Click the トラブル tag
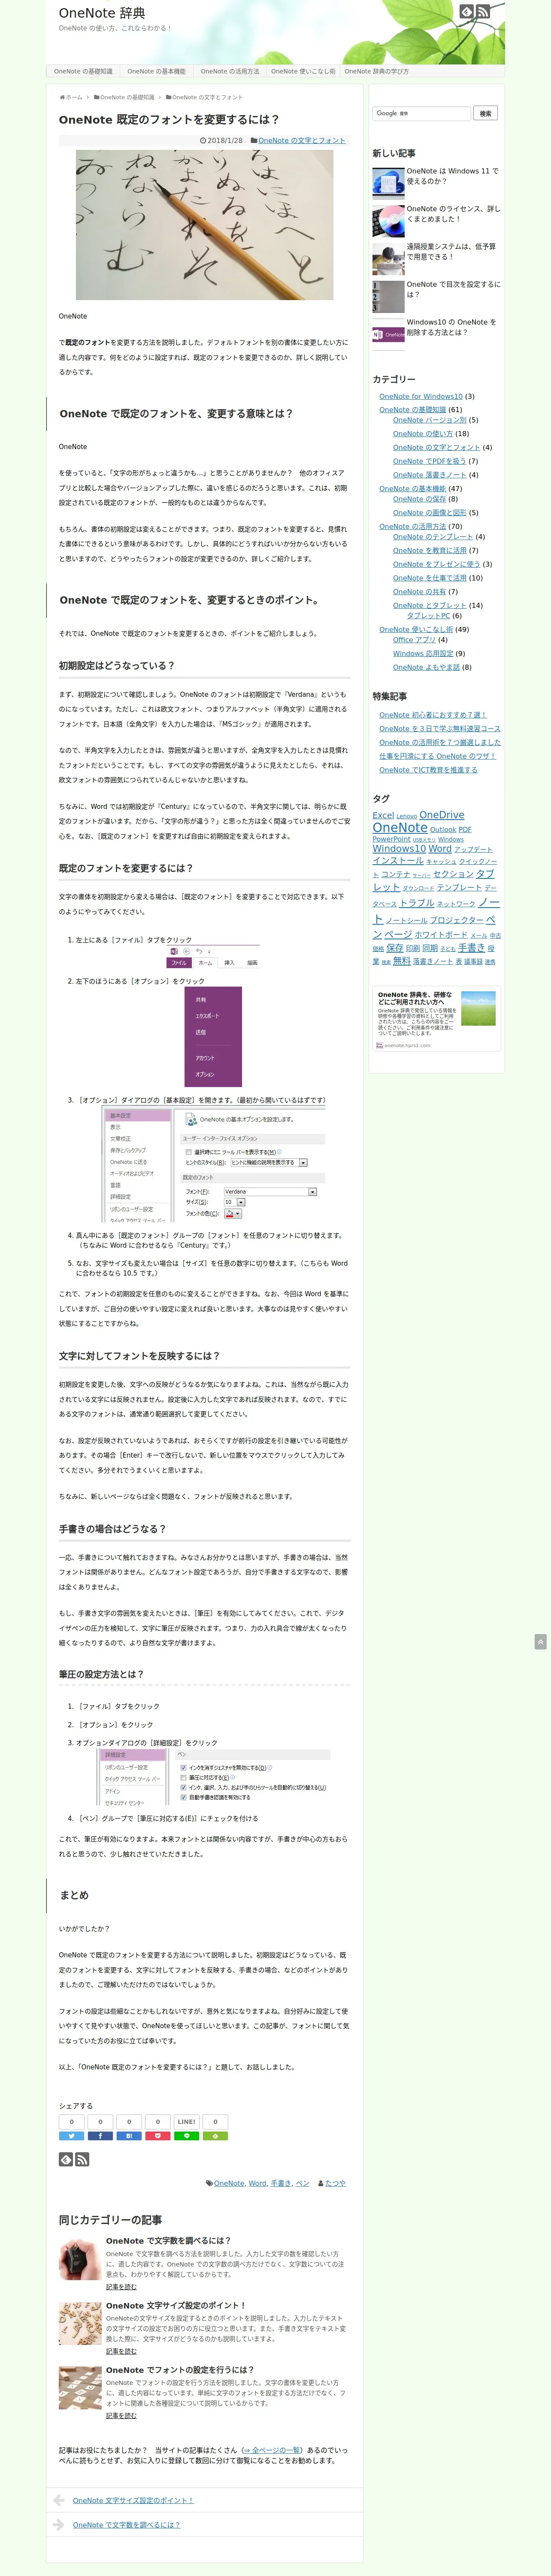Viewport: 551px width, 2576px height. click(417, 903)
